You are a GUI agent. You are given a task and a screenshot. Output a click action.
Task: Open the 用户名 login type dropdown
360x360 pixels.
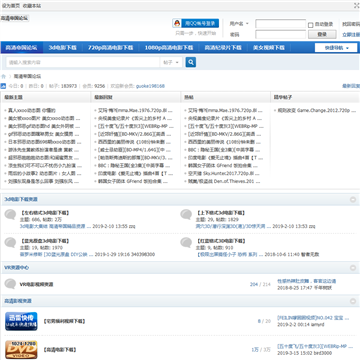239,24
